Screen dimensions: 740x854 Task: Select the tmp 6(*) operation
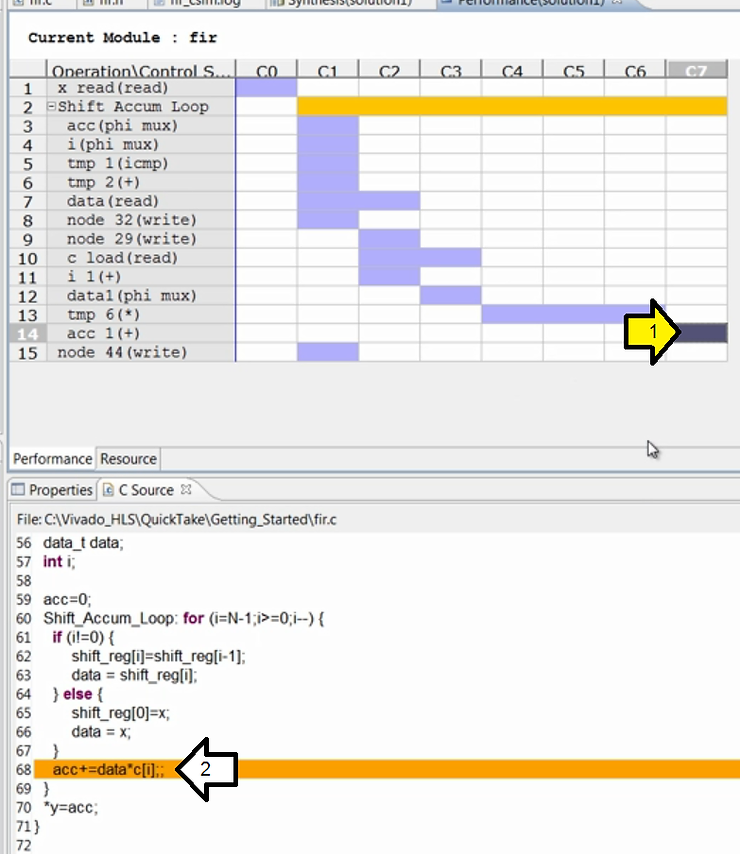141,314
